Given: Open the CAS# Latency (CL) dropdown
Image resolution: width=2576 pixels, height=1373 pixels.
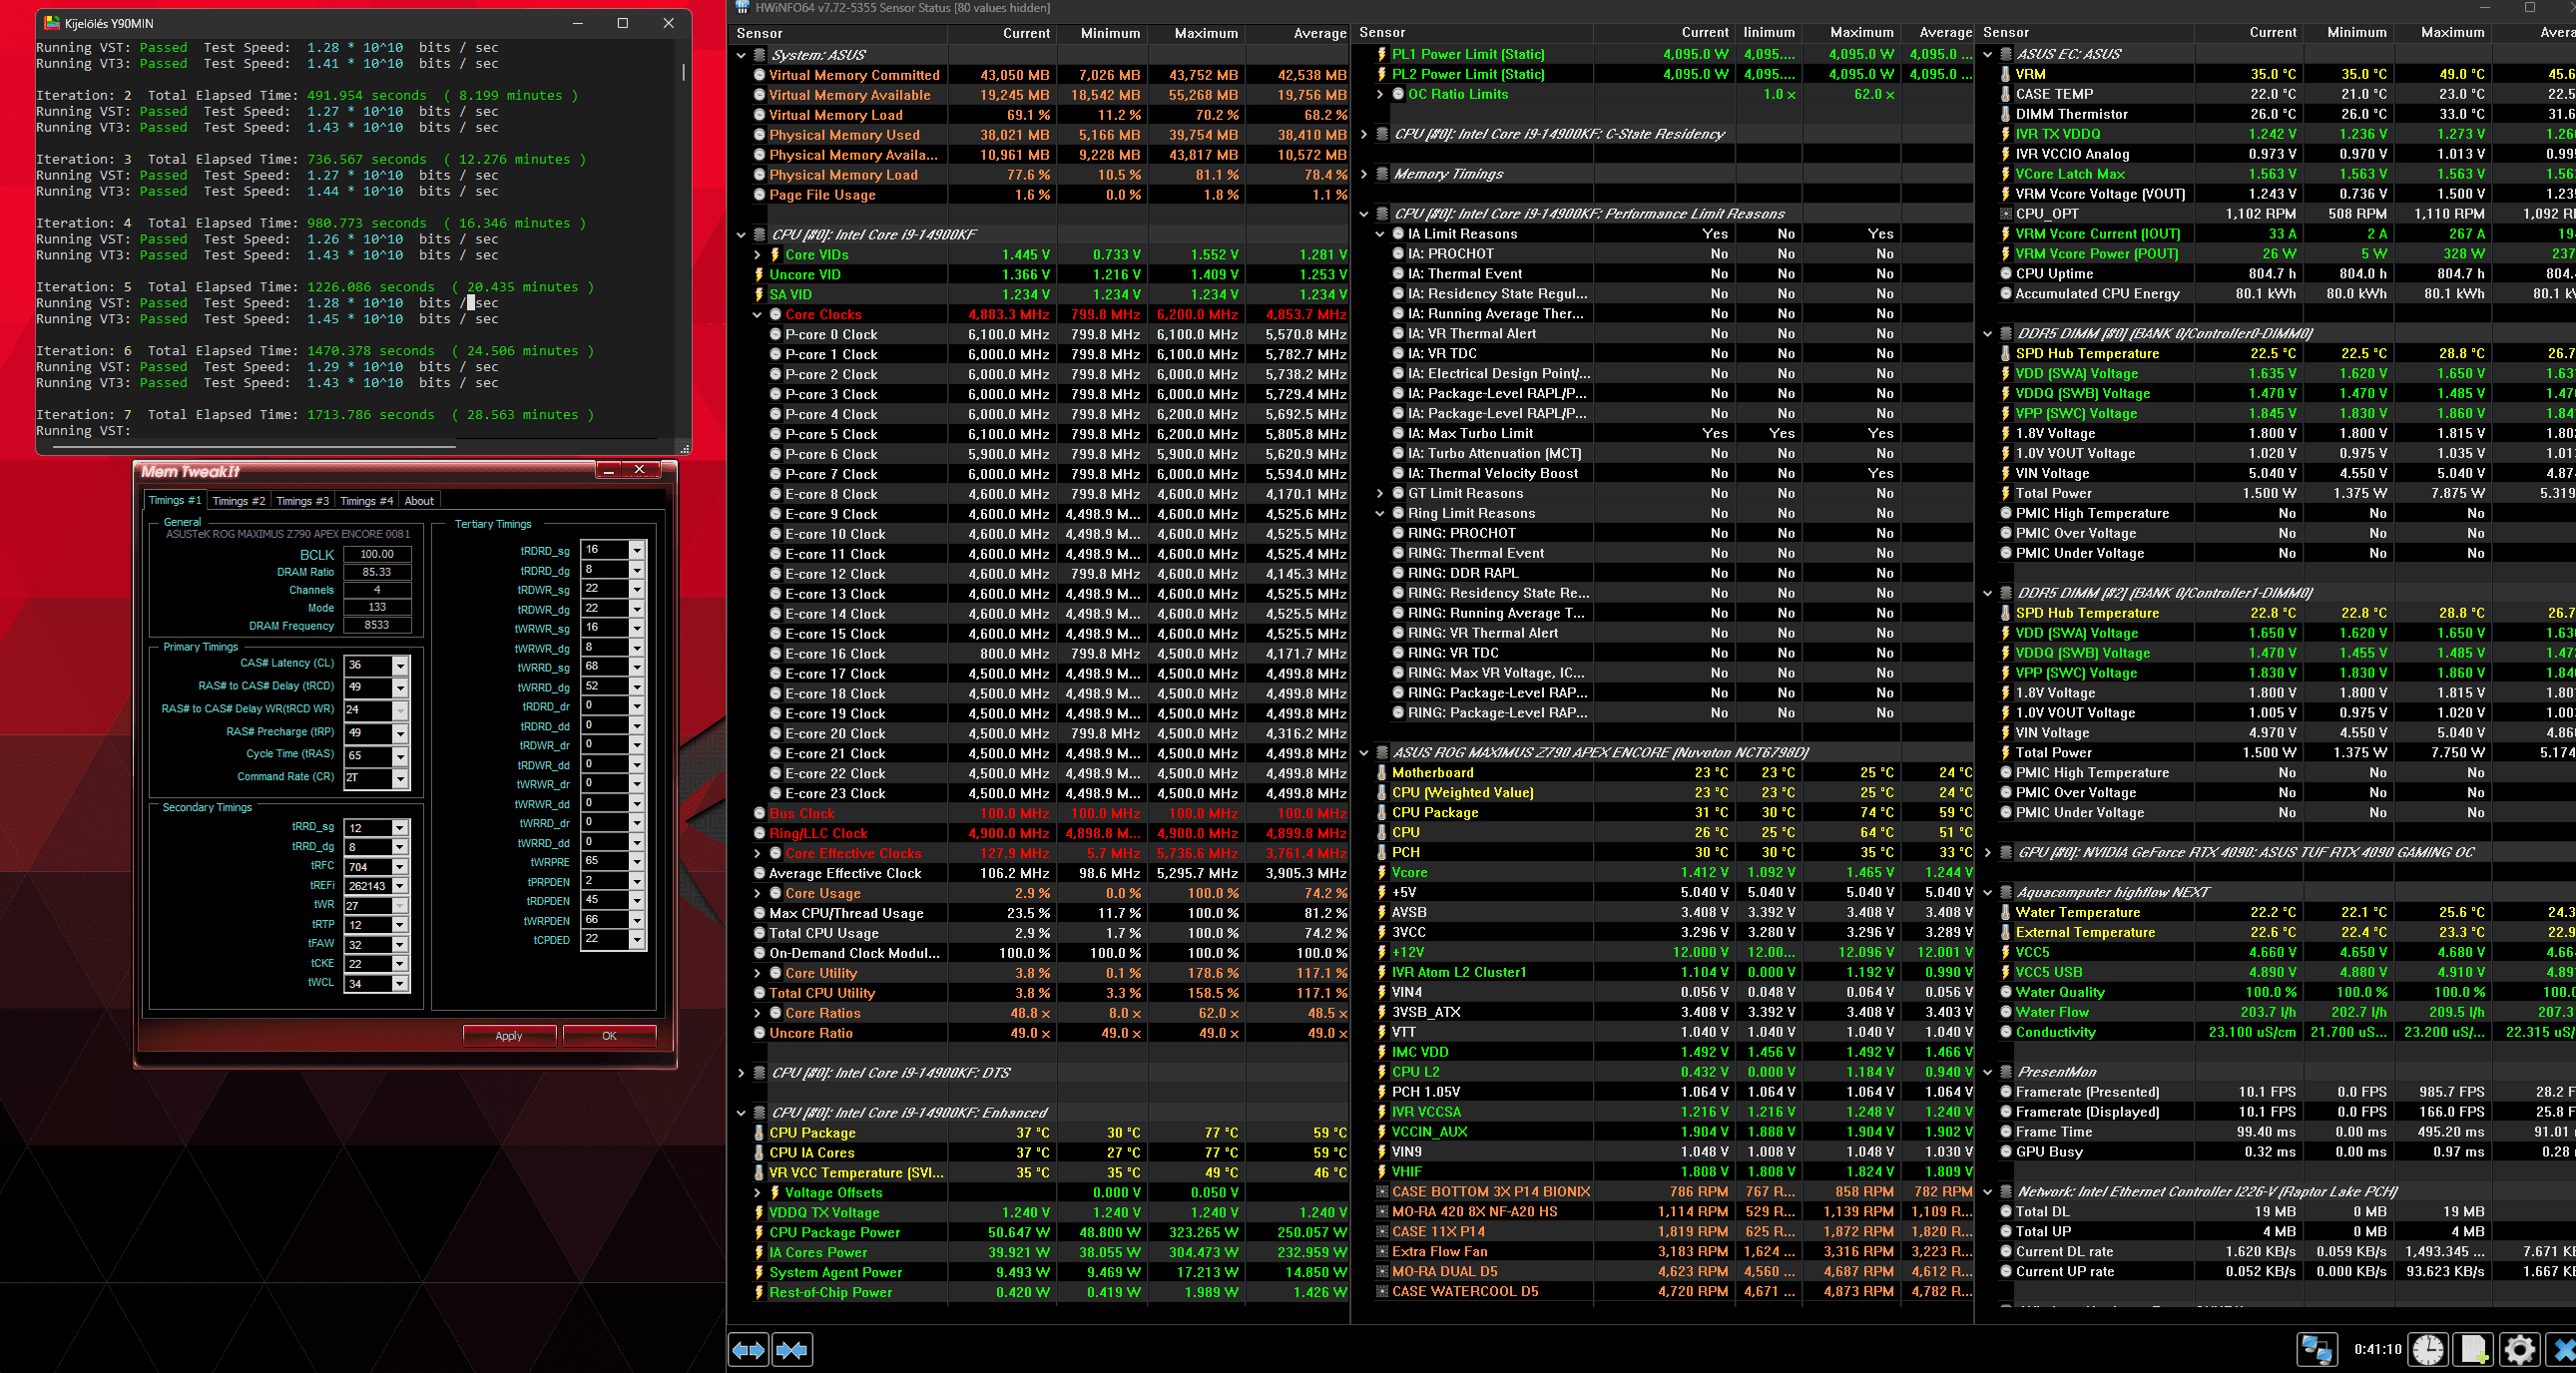Looking at the screenshot, I should 400,665.
